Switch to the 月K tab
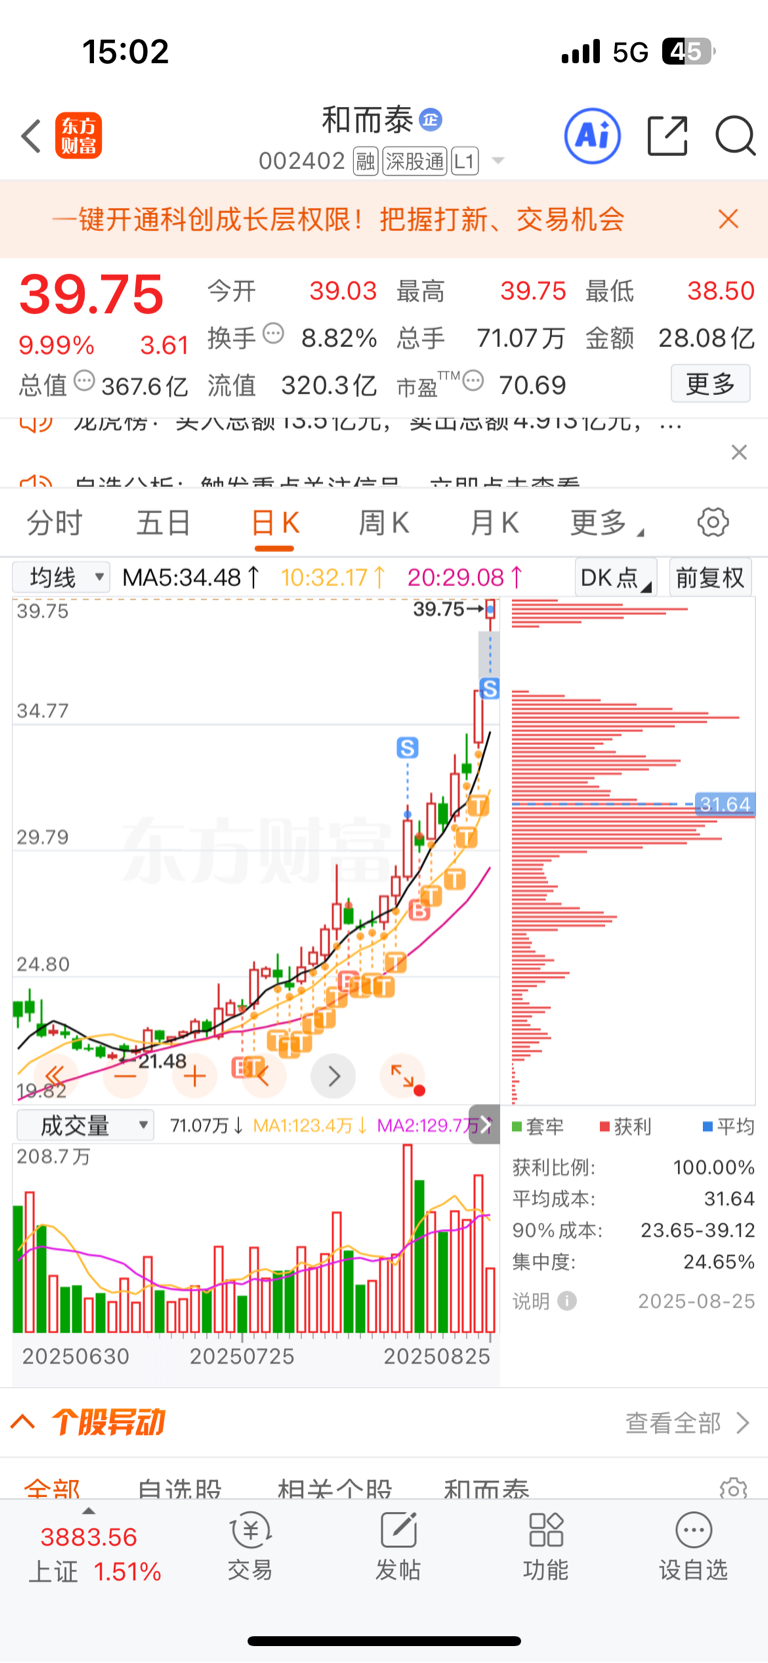 coord(494,522)
